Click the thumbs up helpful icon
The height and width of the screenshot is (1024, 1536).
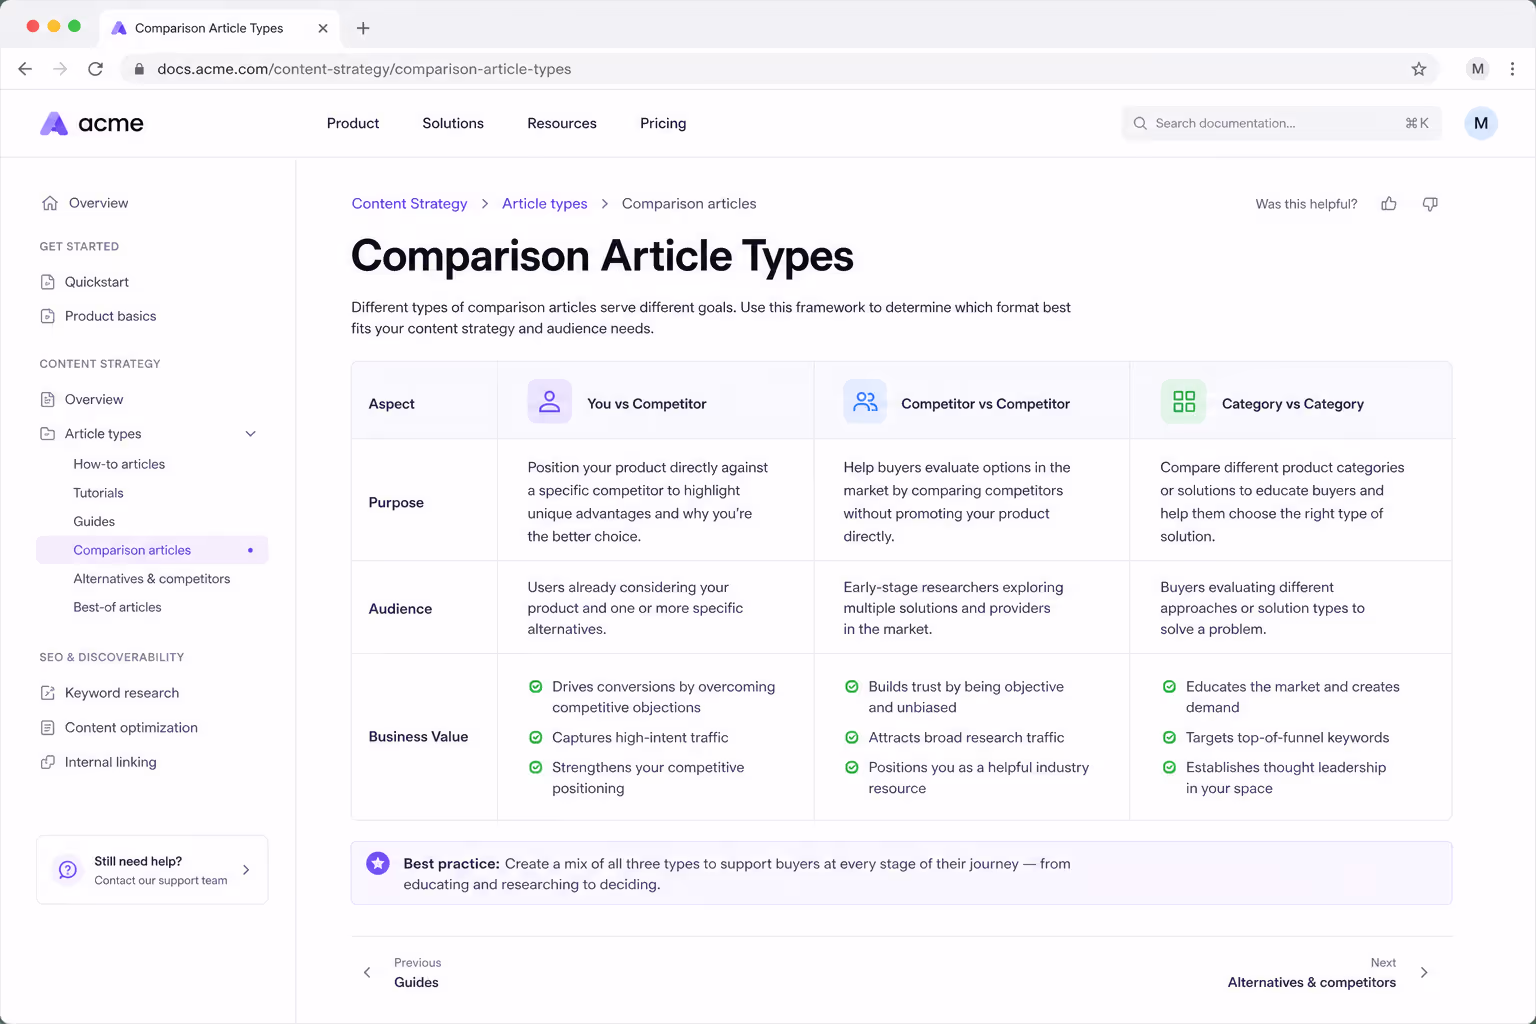pos(1389,204)
